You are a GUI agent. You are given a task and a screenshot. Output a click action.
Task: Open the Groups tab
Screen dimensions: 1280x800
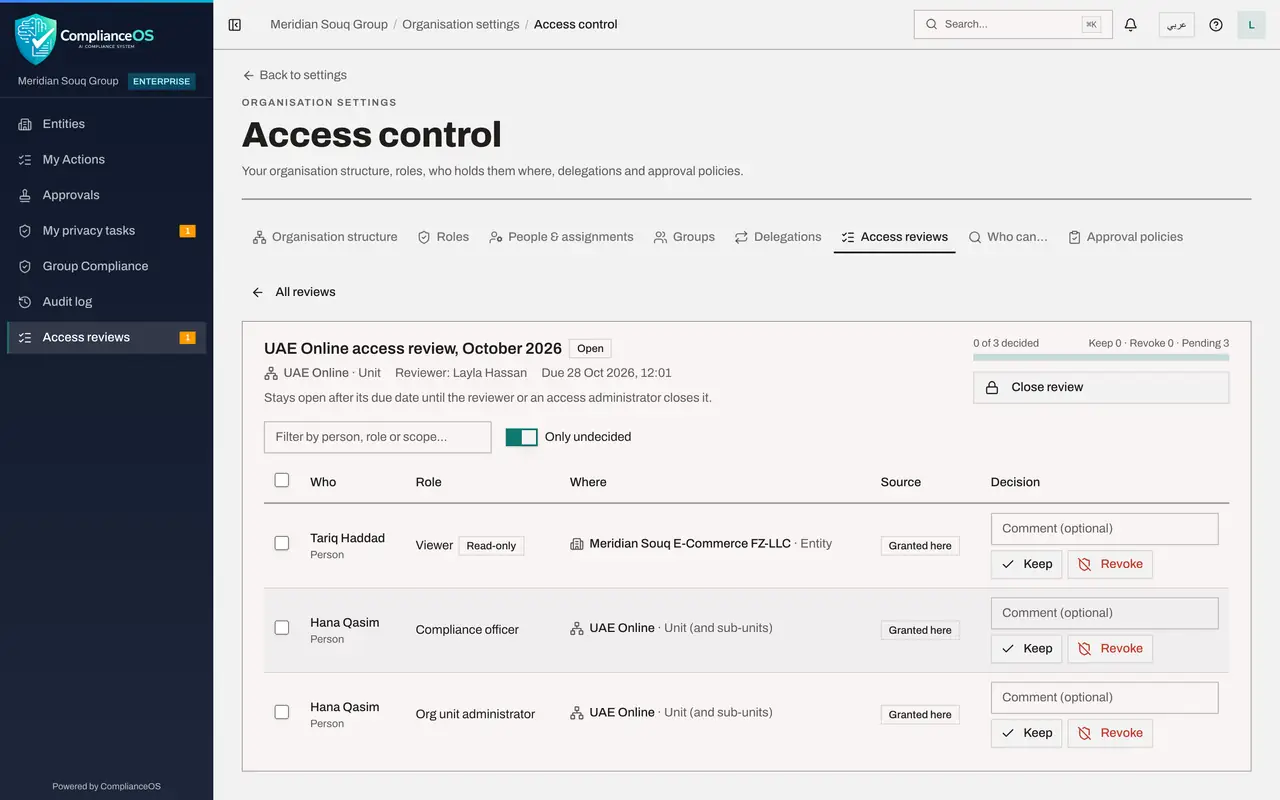(684, 237)
